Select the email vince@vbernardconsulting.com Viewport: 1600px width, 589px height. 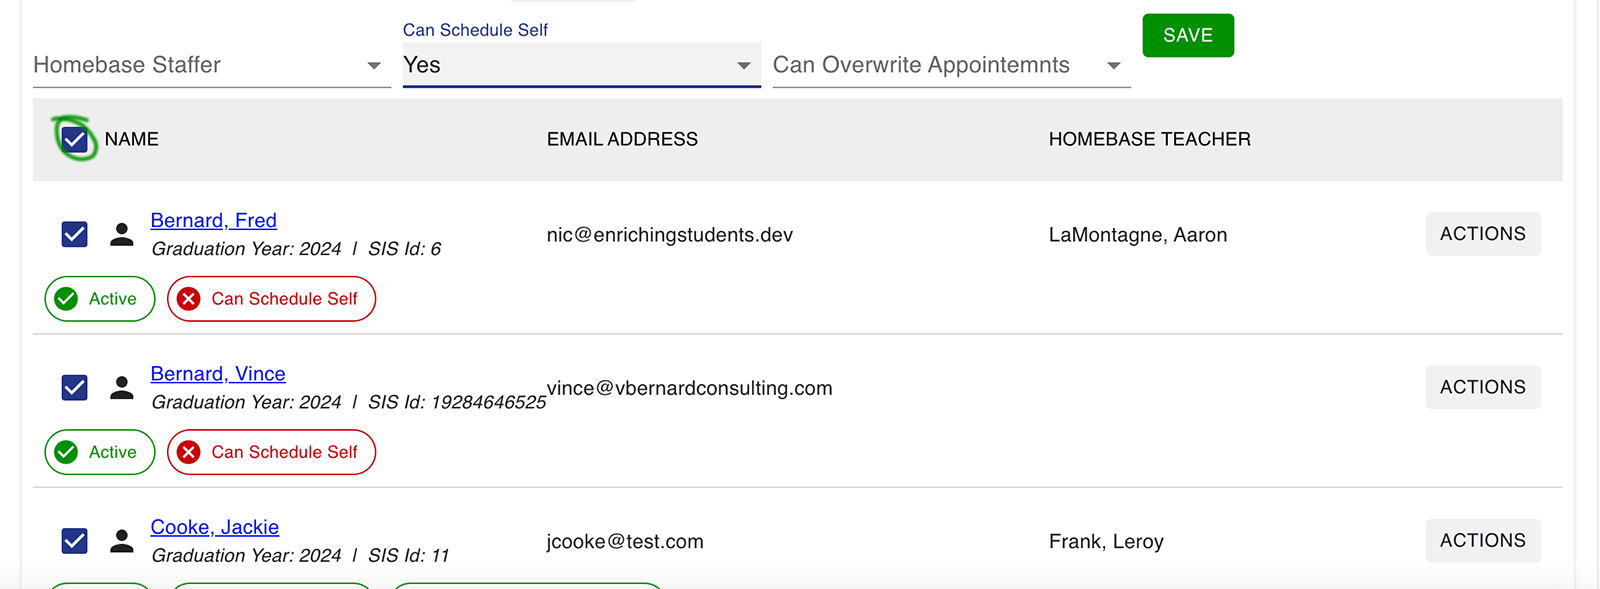[x=690, y=388]
